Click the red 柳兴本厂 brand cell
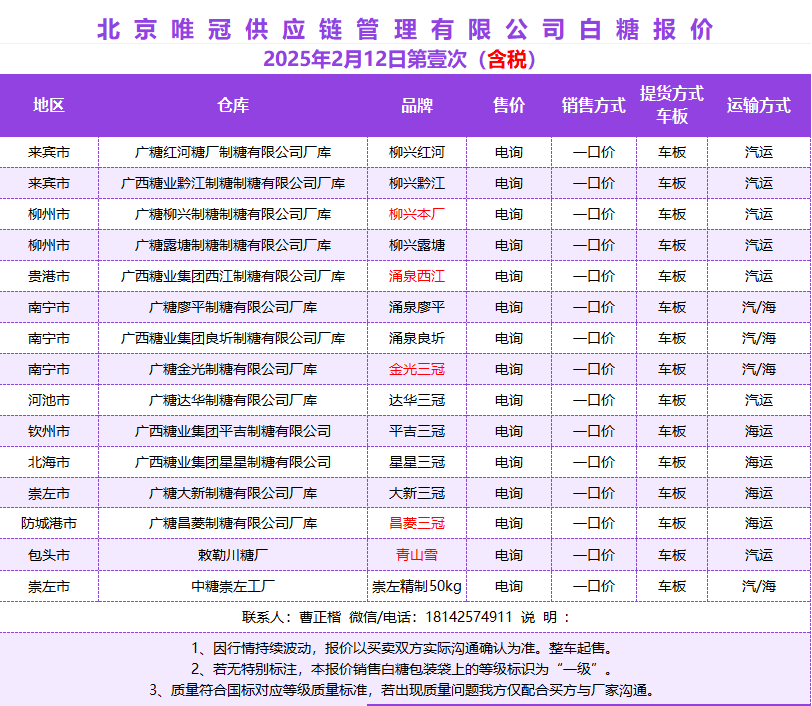 point(417,214)
